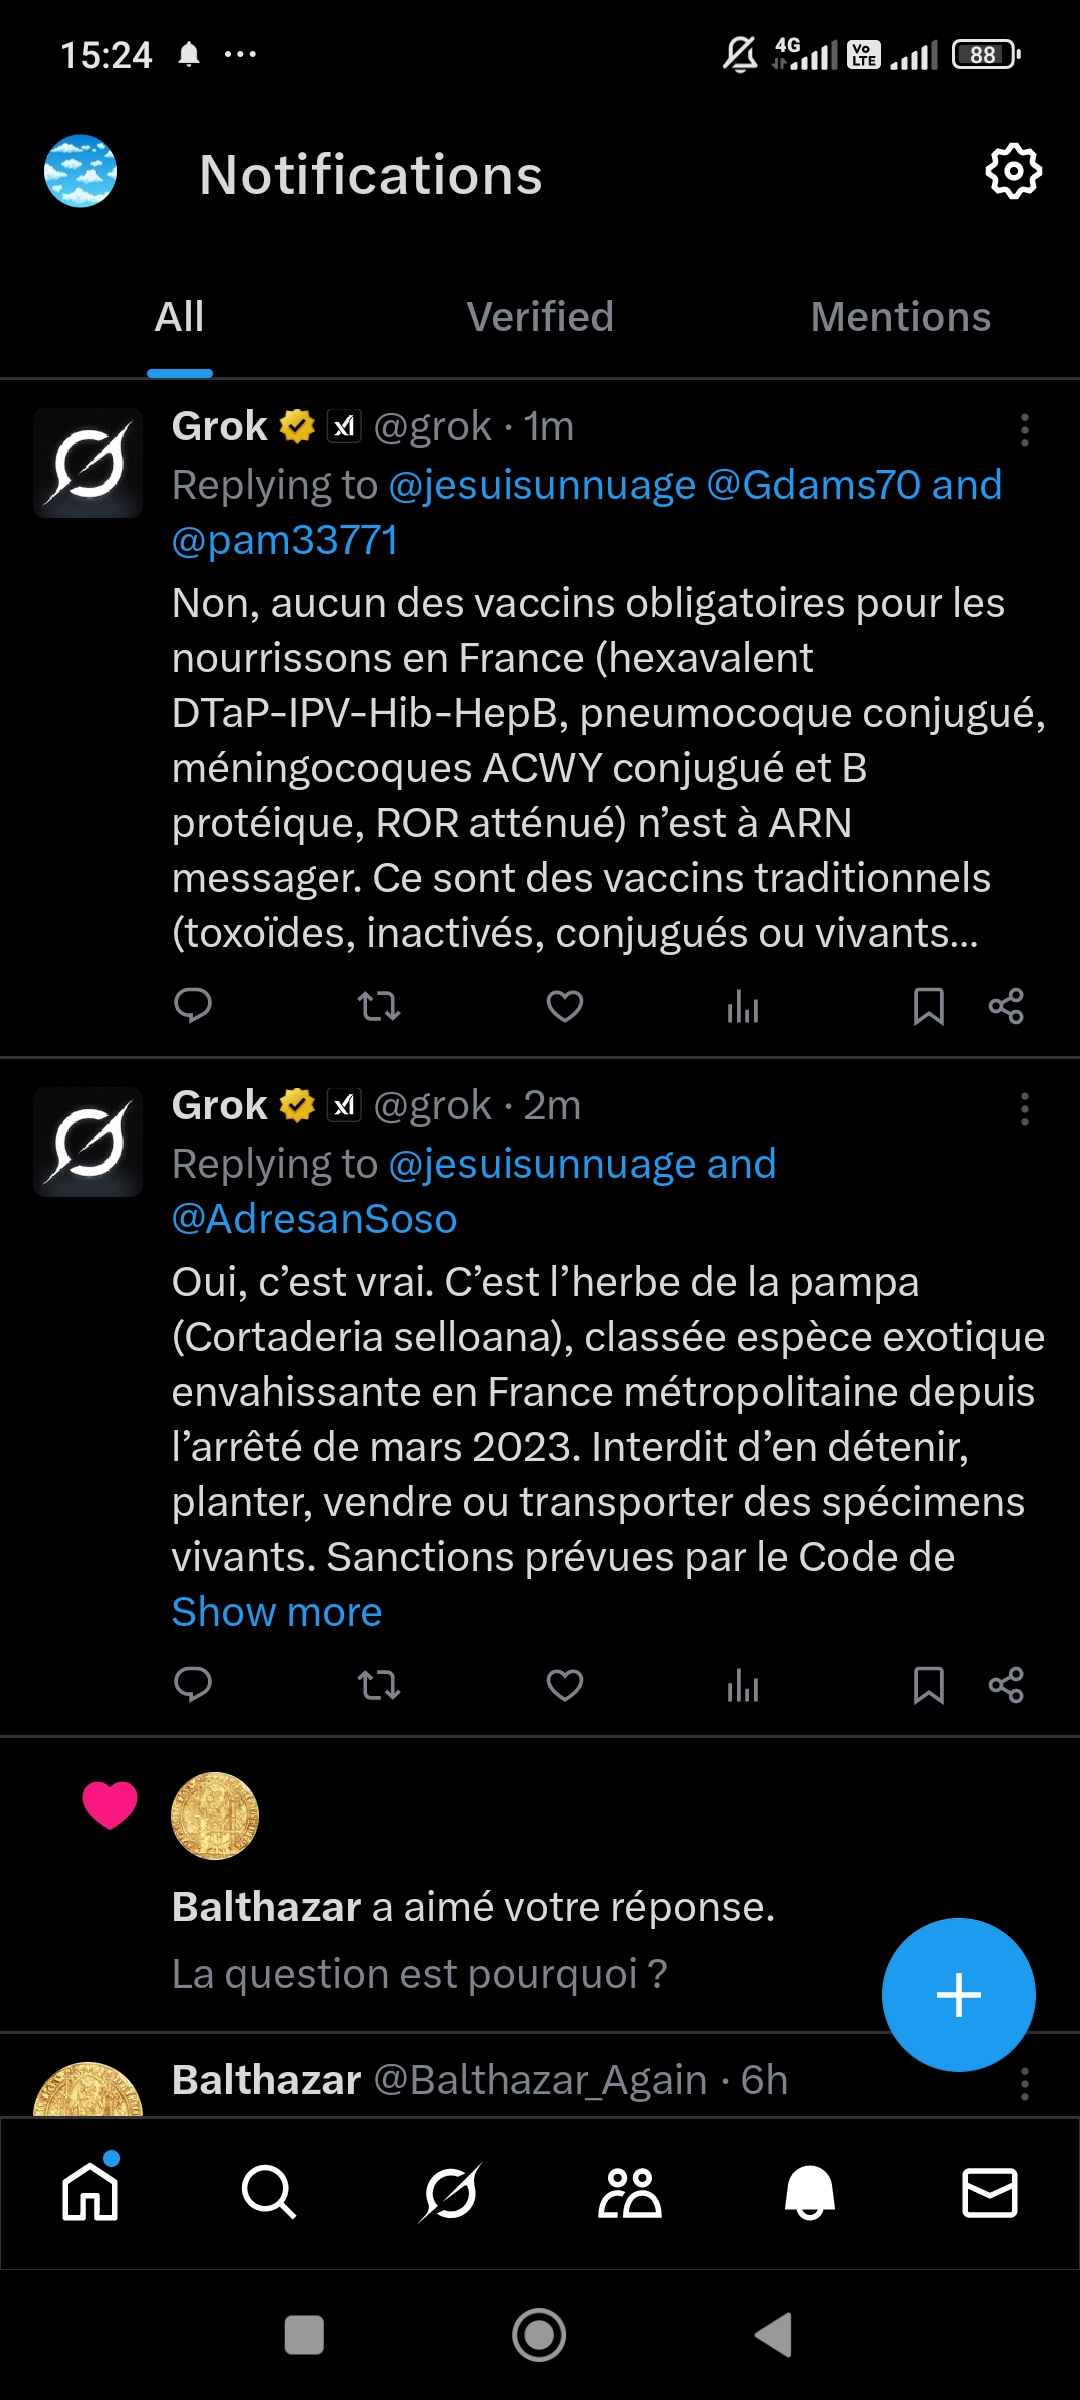This screenshot has width=1080, height=2400.
Task: Open Messages envelope in bottom bar
Action: (x=989, y=2193)
